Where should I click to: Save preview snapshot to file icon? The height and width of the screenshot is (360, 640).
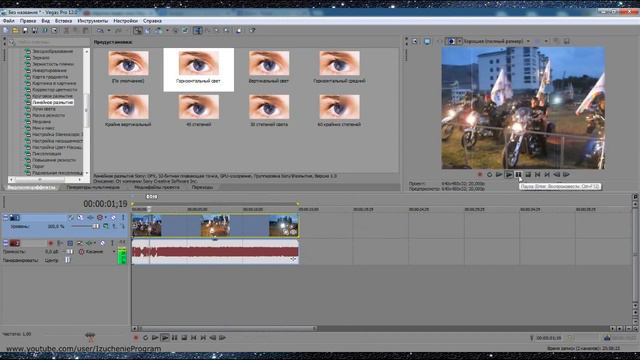click(567, 41)
